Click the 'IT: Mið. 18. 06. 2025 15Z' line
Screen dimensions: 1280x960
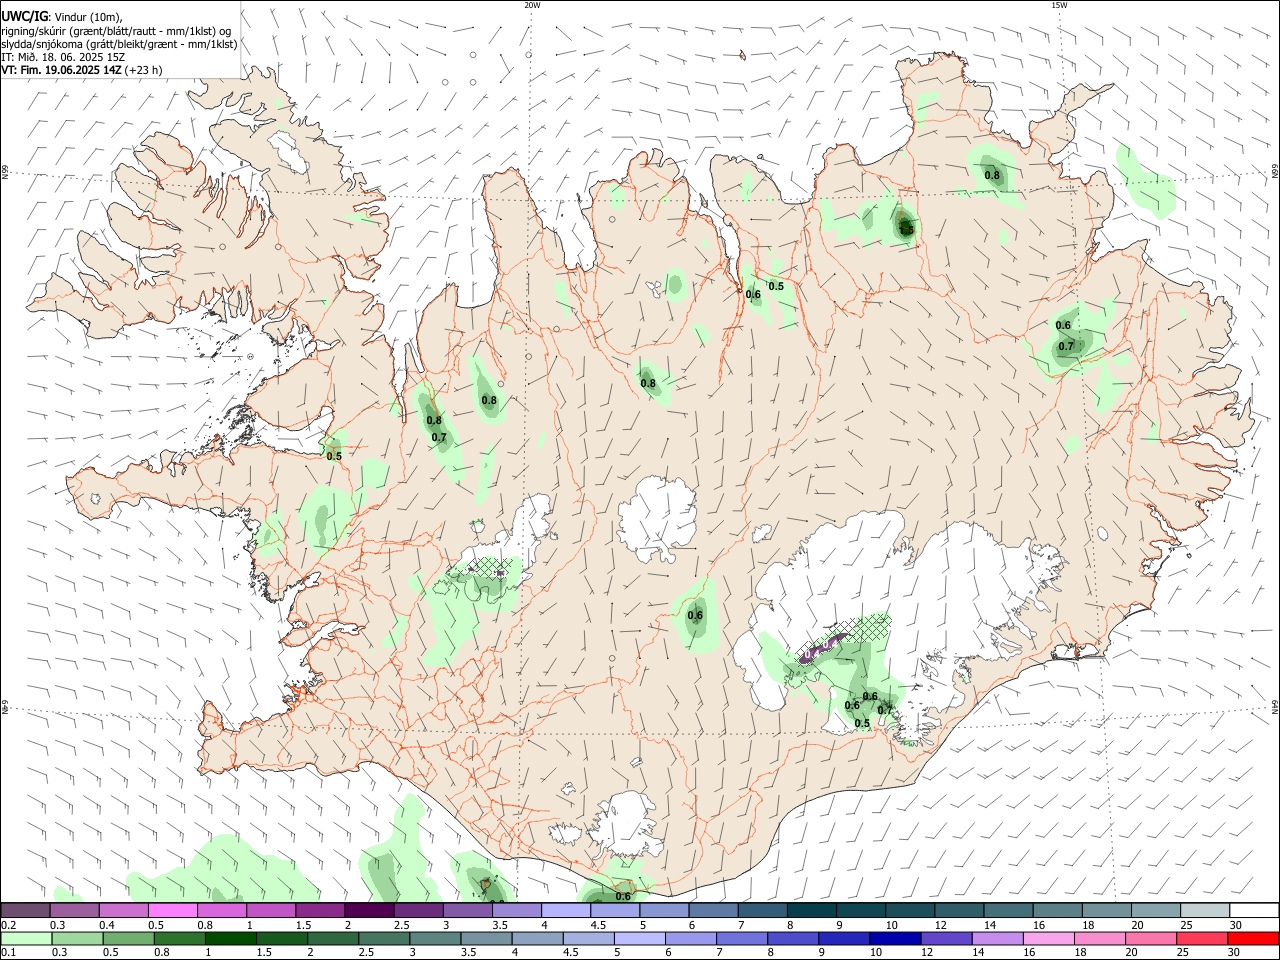click(x=63, y=57)
